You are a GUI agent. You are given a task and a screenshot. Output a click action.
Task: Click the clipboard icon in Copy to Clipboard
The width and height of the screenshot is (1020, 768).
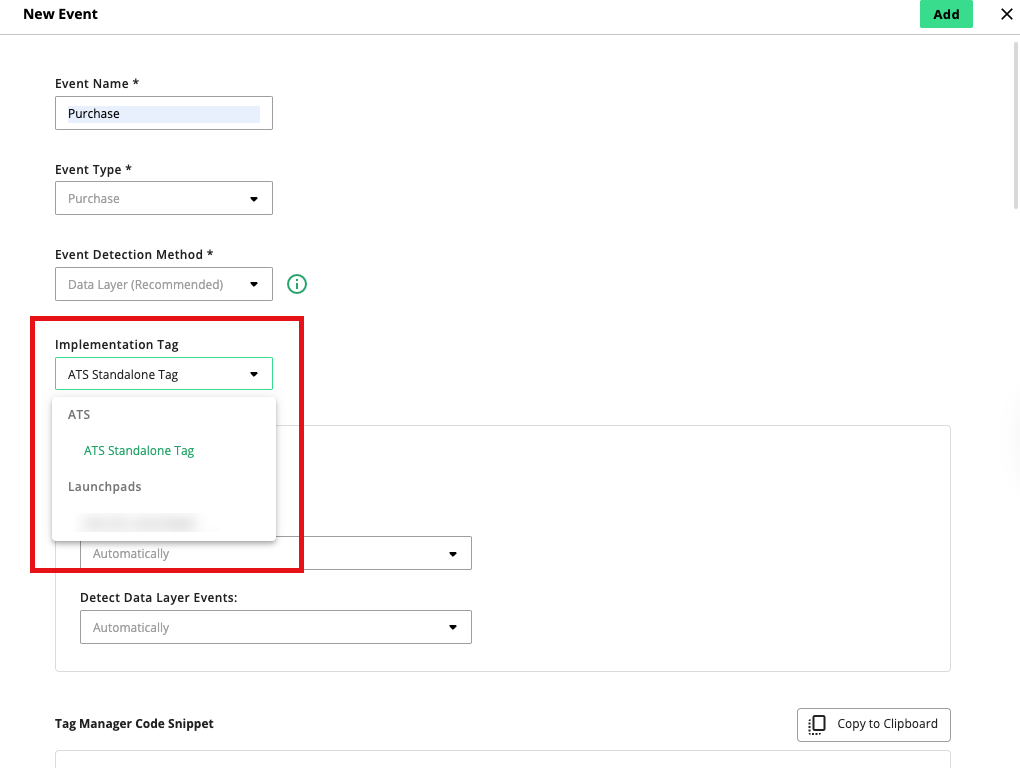(817, 724)
